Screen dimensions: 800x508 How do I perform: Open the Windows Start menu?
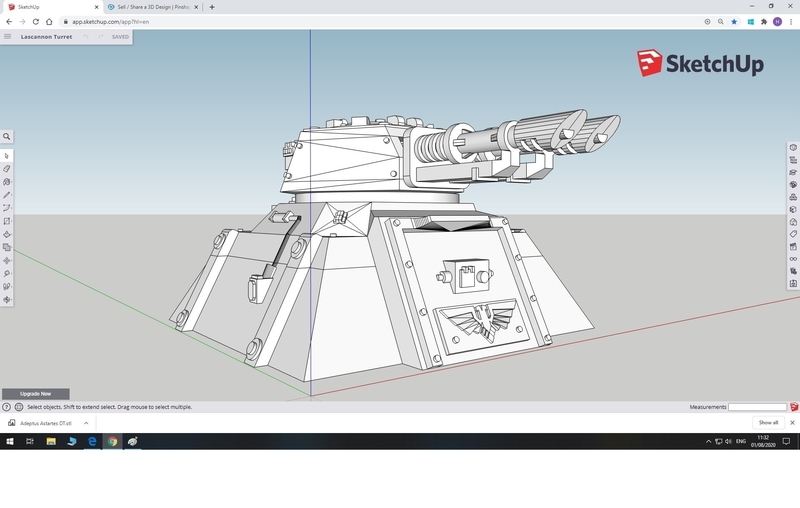tap(10, 442)
